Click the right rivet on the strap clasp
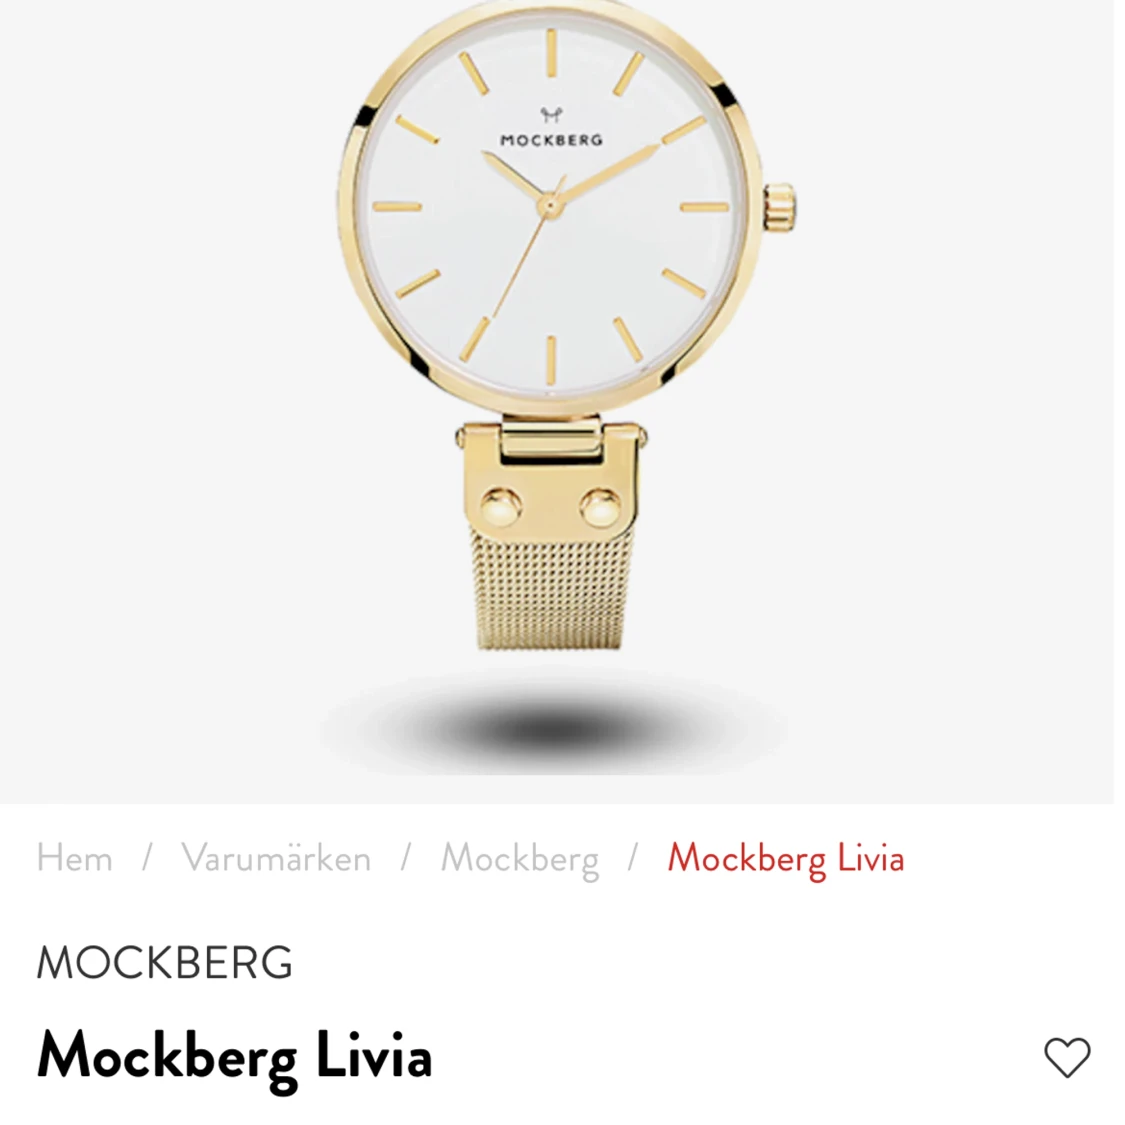This screenshot has height=1125, width=1125. [601, 507]
